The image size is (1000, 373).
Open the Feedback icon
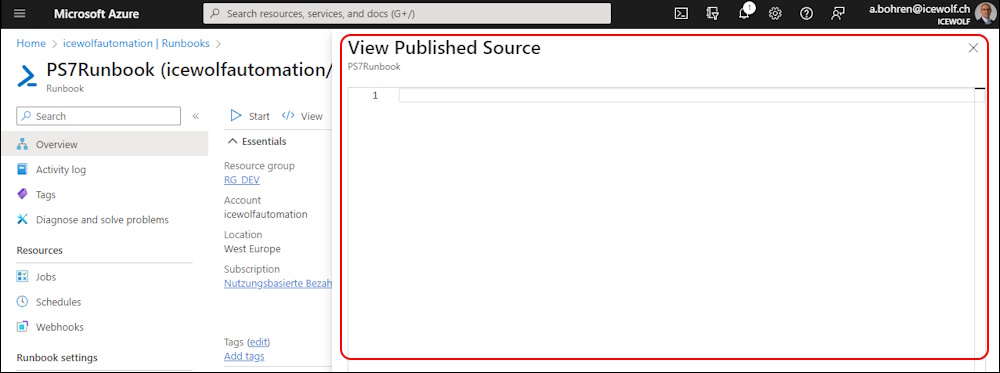[837, 13]
